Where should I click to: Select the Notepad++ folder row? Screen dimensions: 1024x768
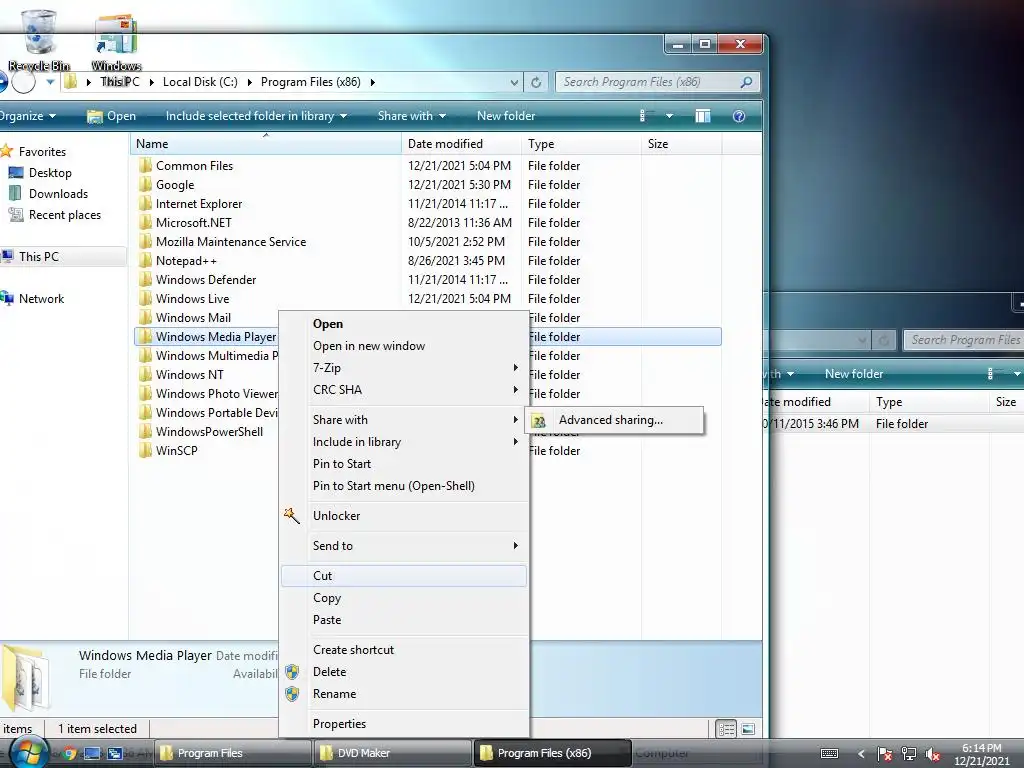tap(428, 261)
